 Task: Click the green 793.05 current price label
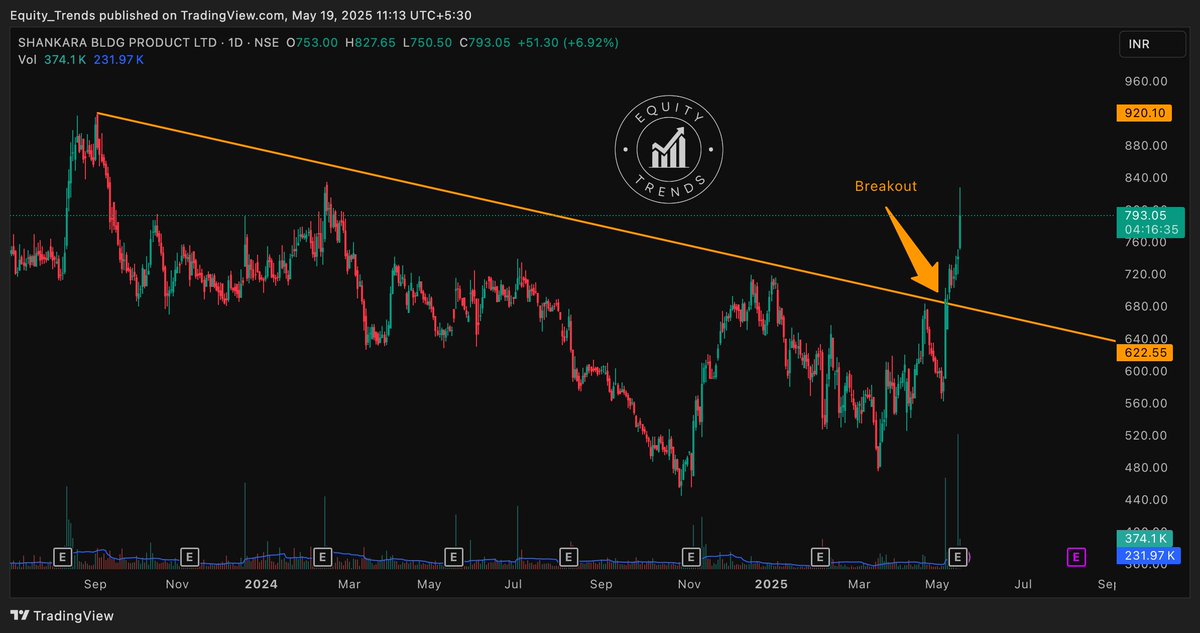pyautogui.click(x=1145, y=214)
